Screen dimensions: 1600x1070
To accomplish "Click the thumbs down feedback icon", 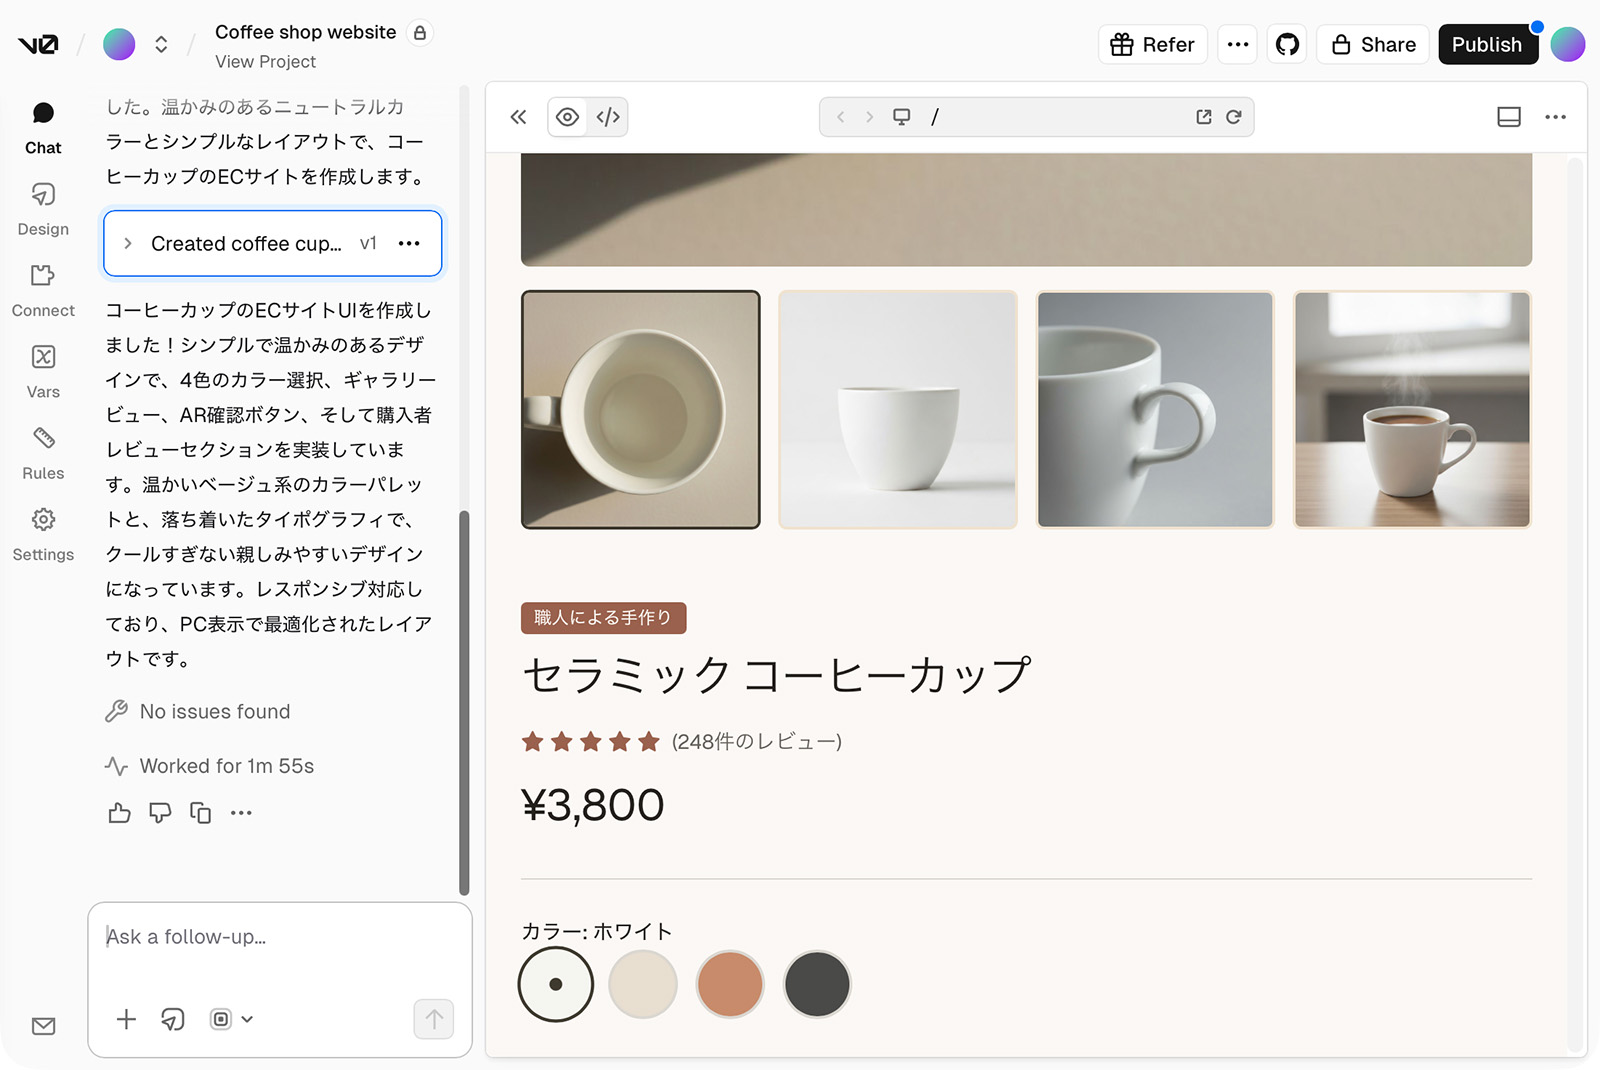I will coord(160,813).
